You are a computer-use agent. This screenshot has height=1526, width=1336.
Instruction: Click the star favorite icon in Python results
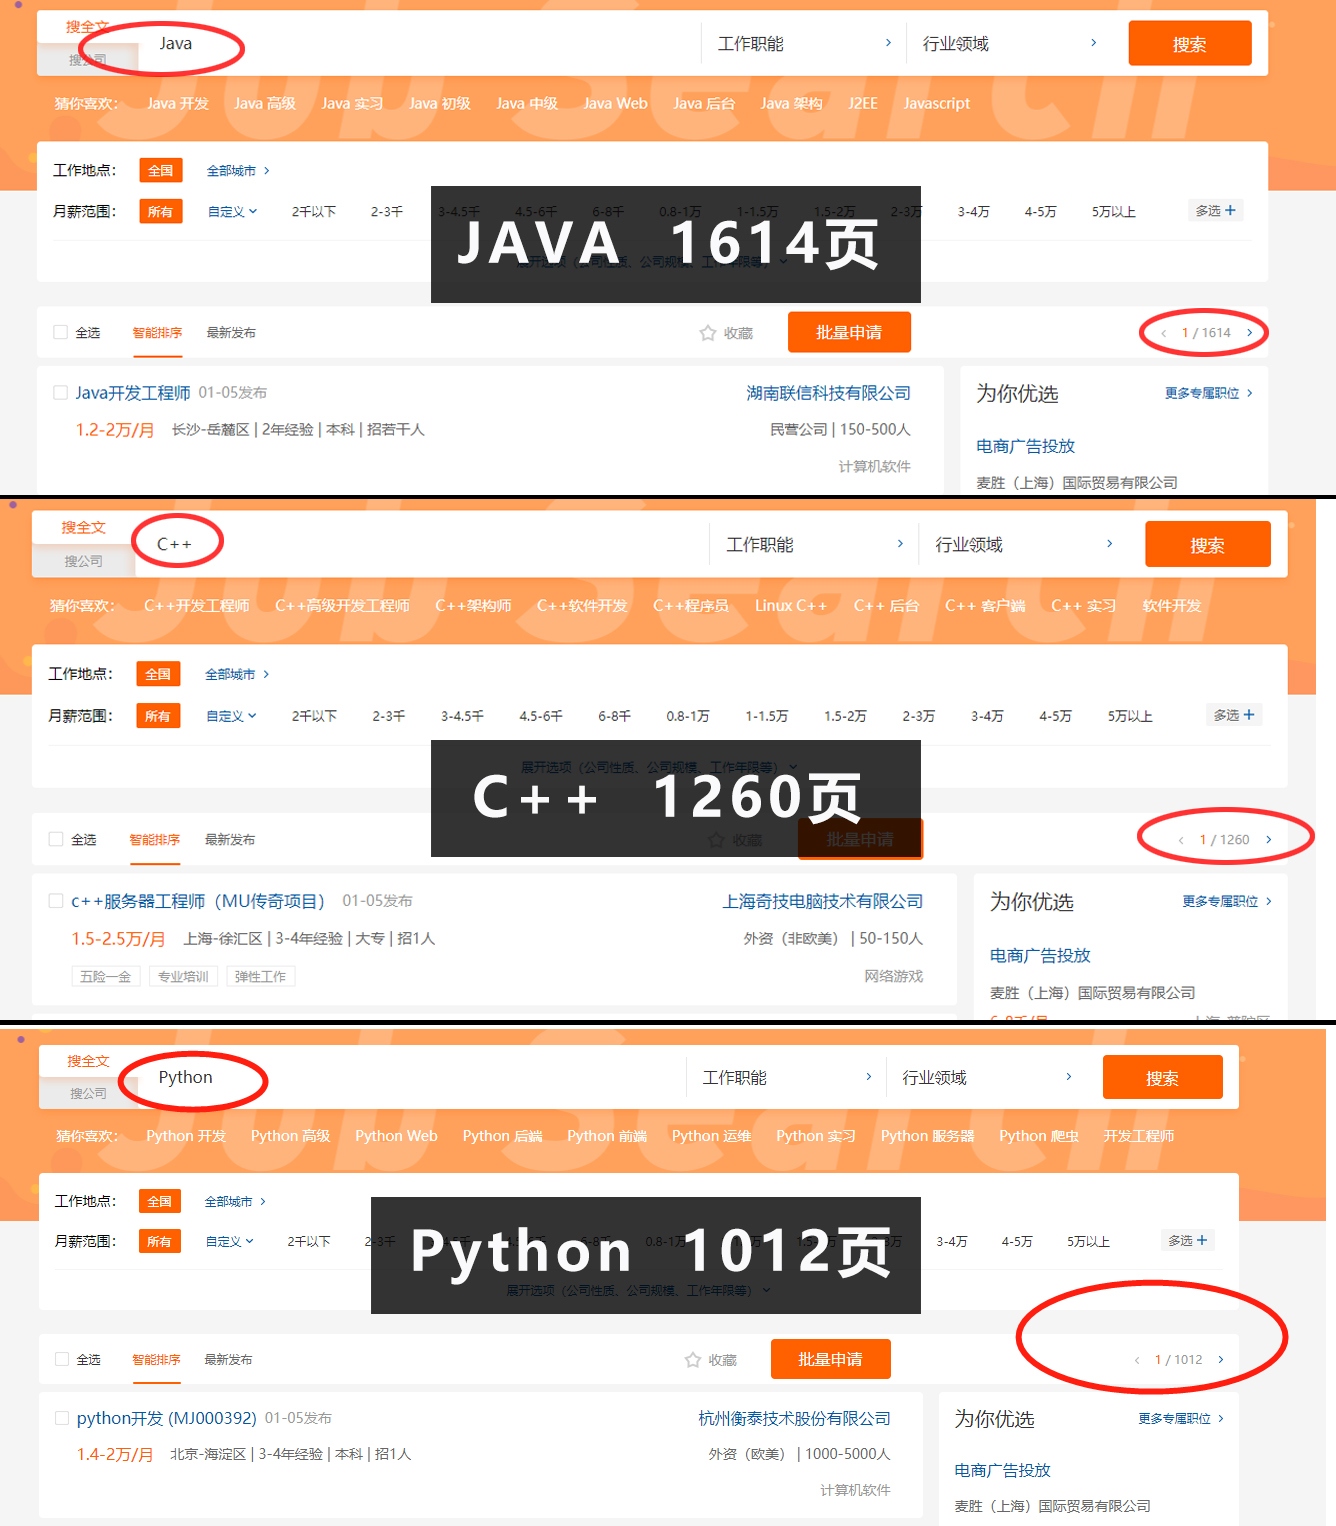(693, 1360)
